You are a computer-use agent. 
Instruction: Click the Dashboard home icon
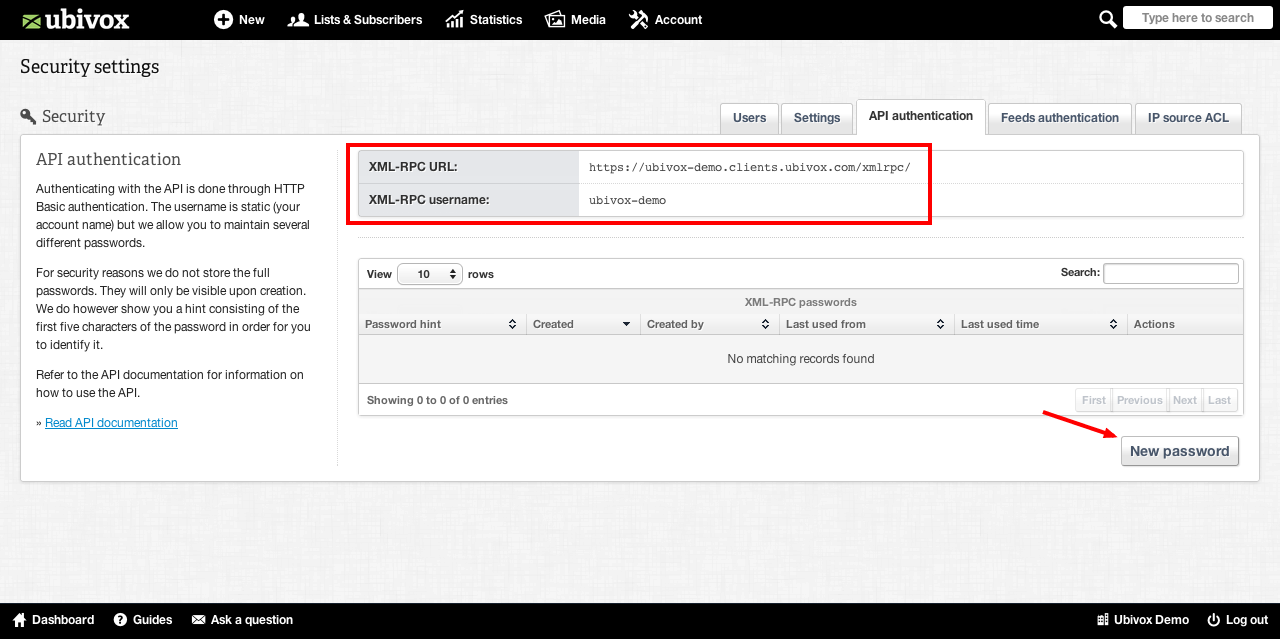pyautogui.click(x=19, y=620)
